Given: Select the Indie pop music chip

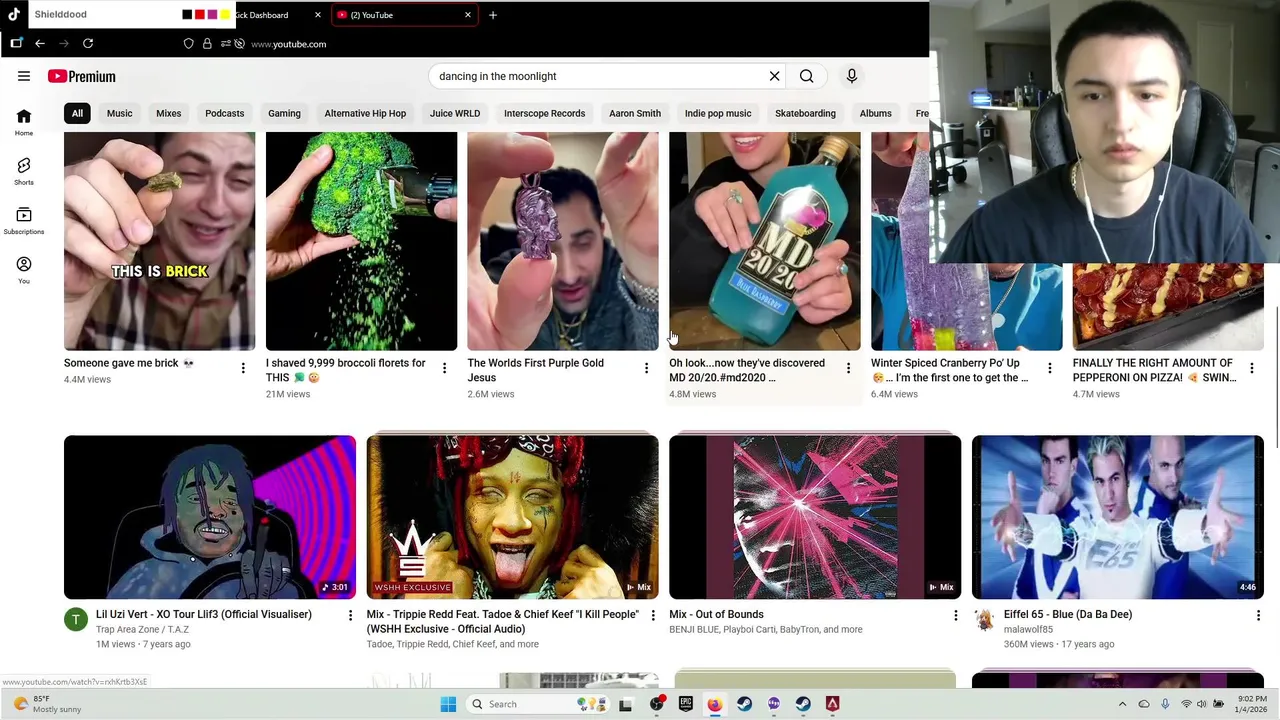Looking at the screenshot, I should point(718,113).
